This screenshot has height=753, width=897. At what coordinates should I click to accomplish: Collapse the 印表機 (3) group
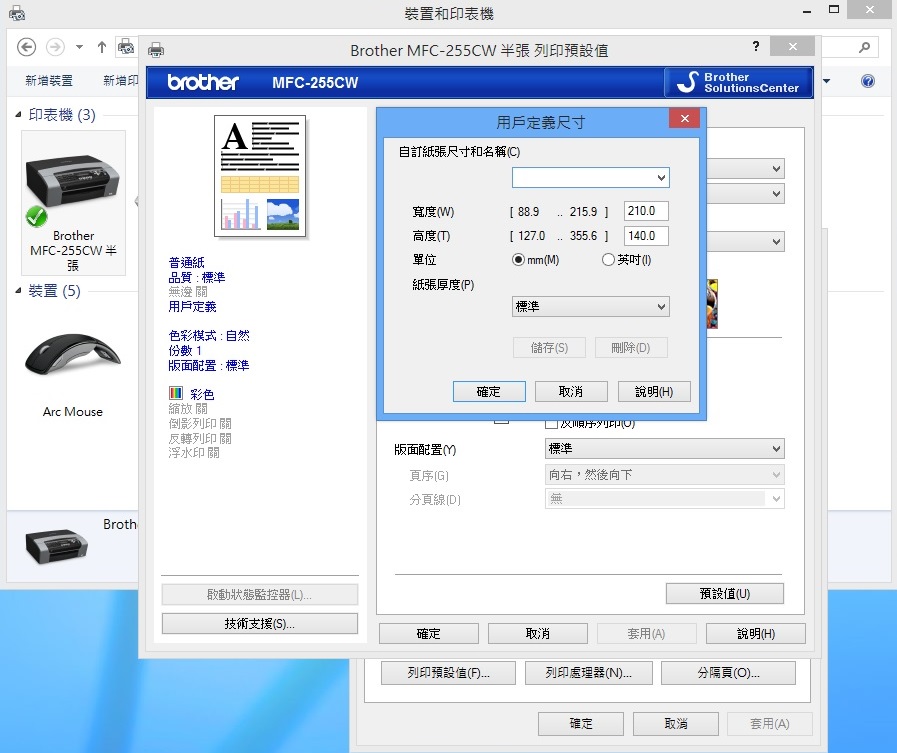[18, 115]
